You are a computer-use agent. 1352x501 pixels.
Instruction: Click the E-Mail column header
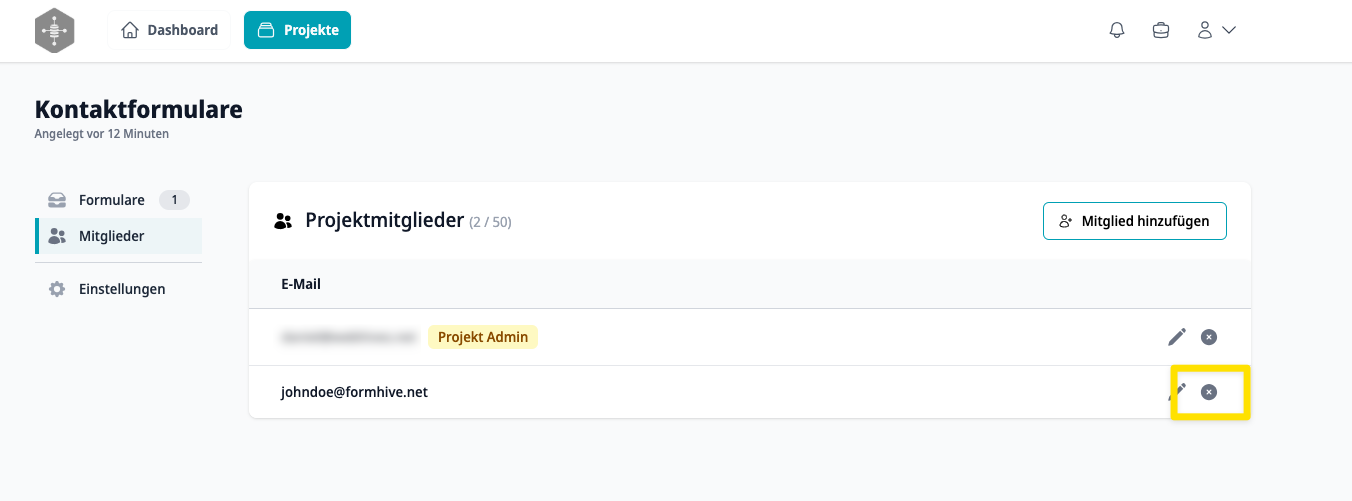[301, 284]
